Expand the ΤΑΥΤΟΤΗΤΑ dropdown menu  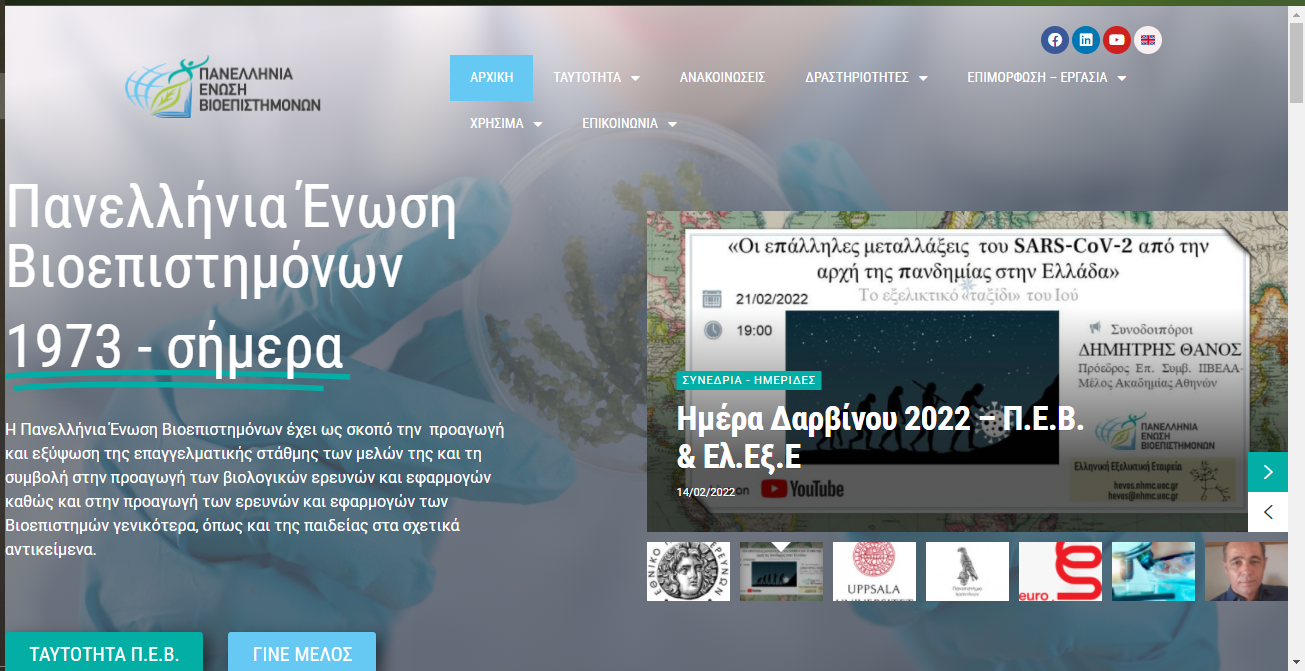596,78
